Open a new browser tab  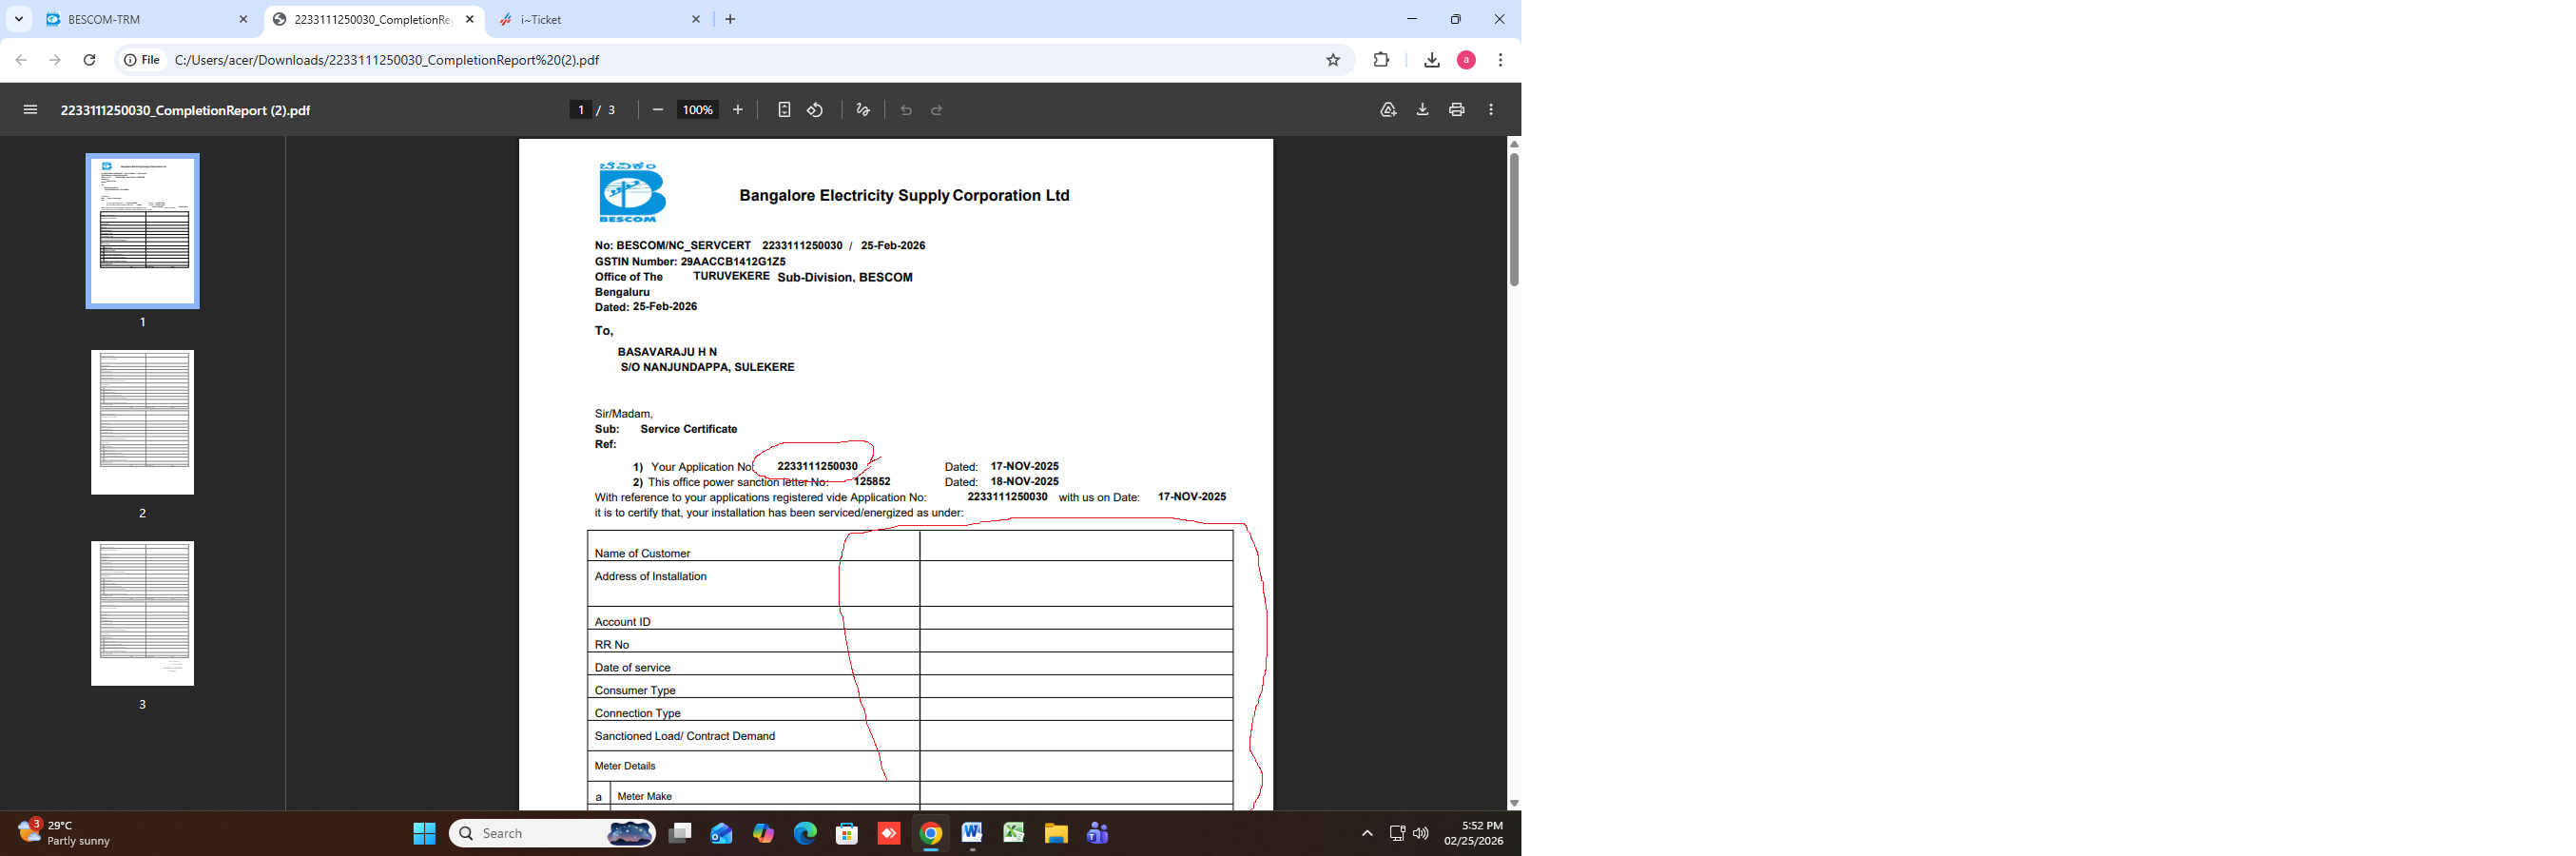pyautogui.click(x=730, y=19)
